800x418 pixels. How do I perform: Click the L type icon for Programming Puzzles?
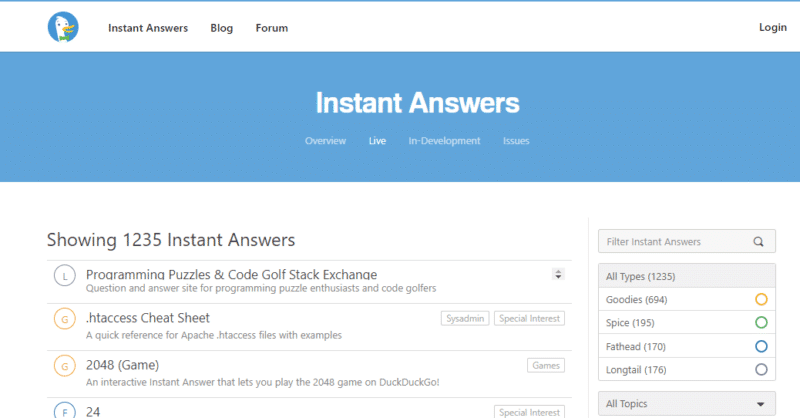point(65,276)
